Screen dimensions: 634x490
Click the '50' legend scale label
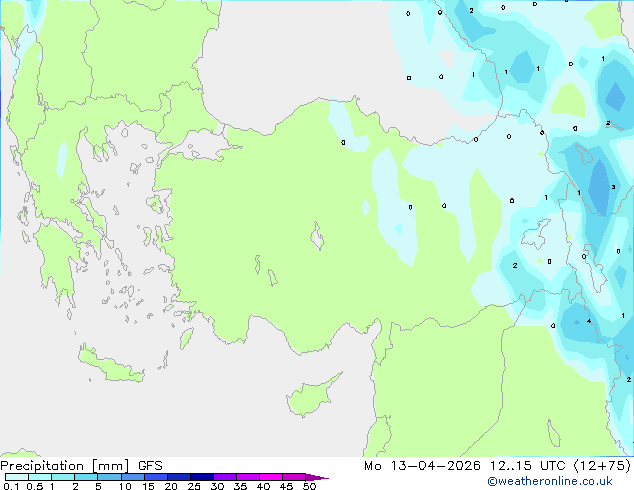pyautogui.click(x=310, y=486)
